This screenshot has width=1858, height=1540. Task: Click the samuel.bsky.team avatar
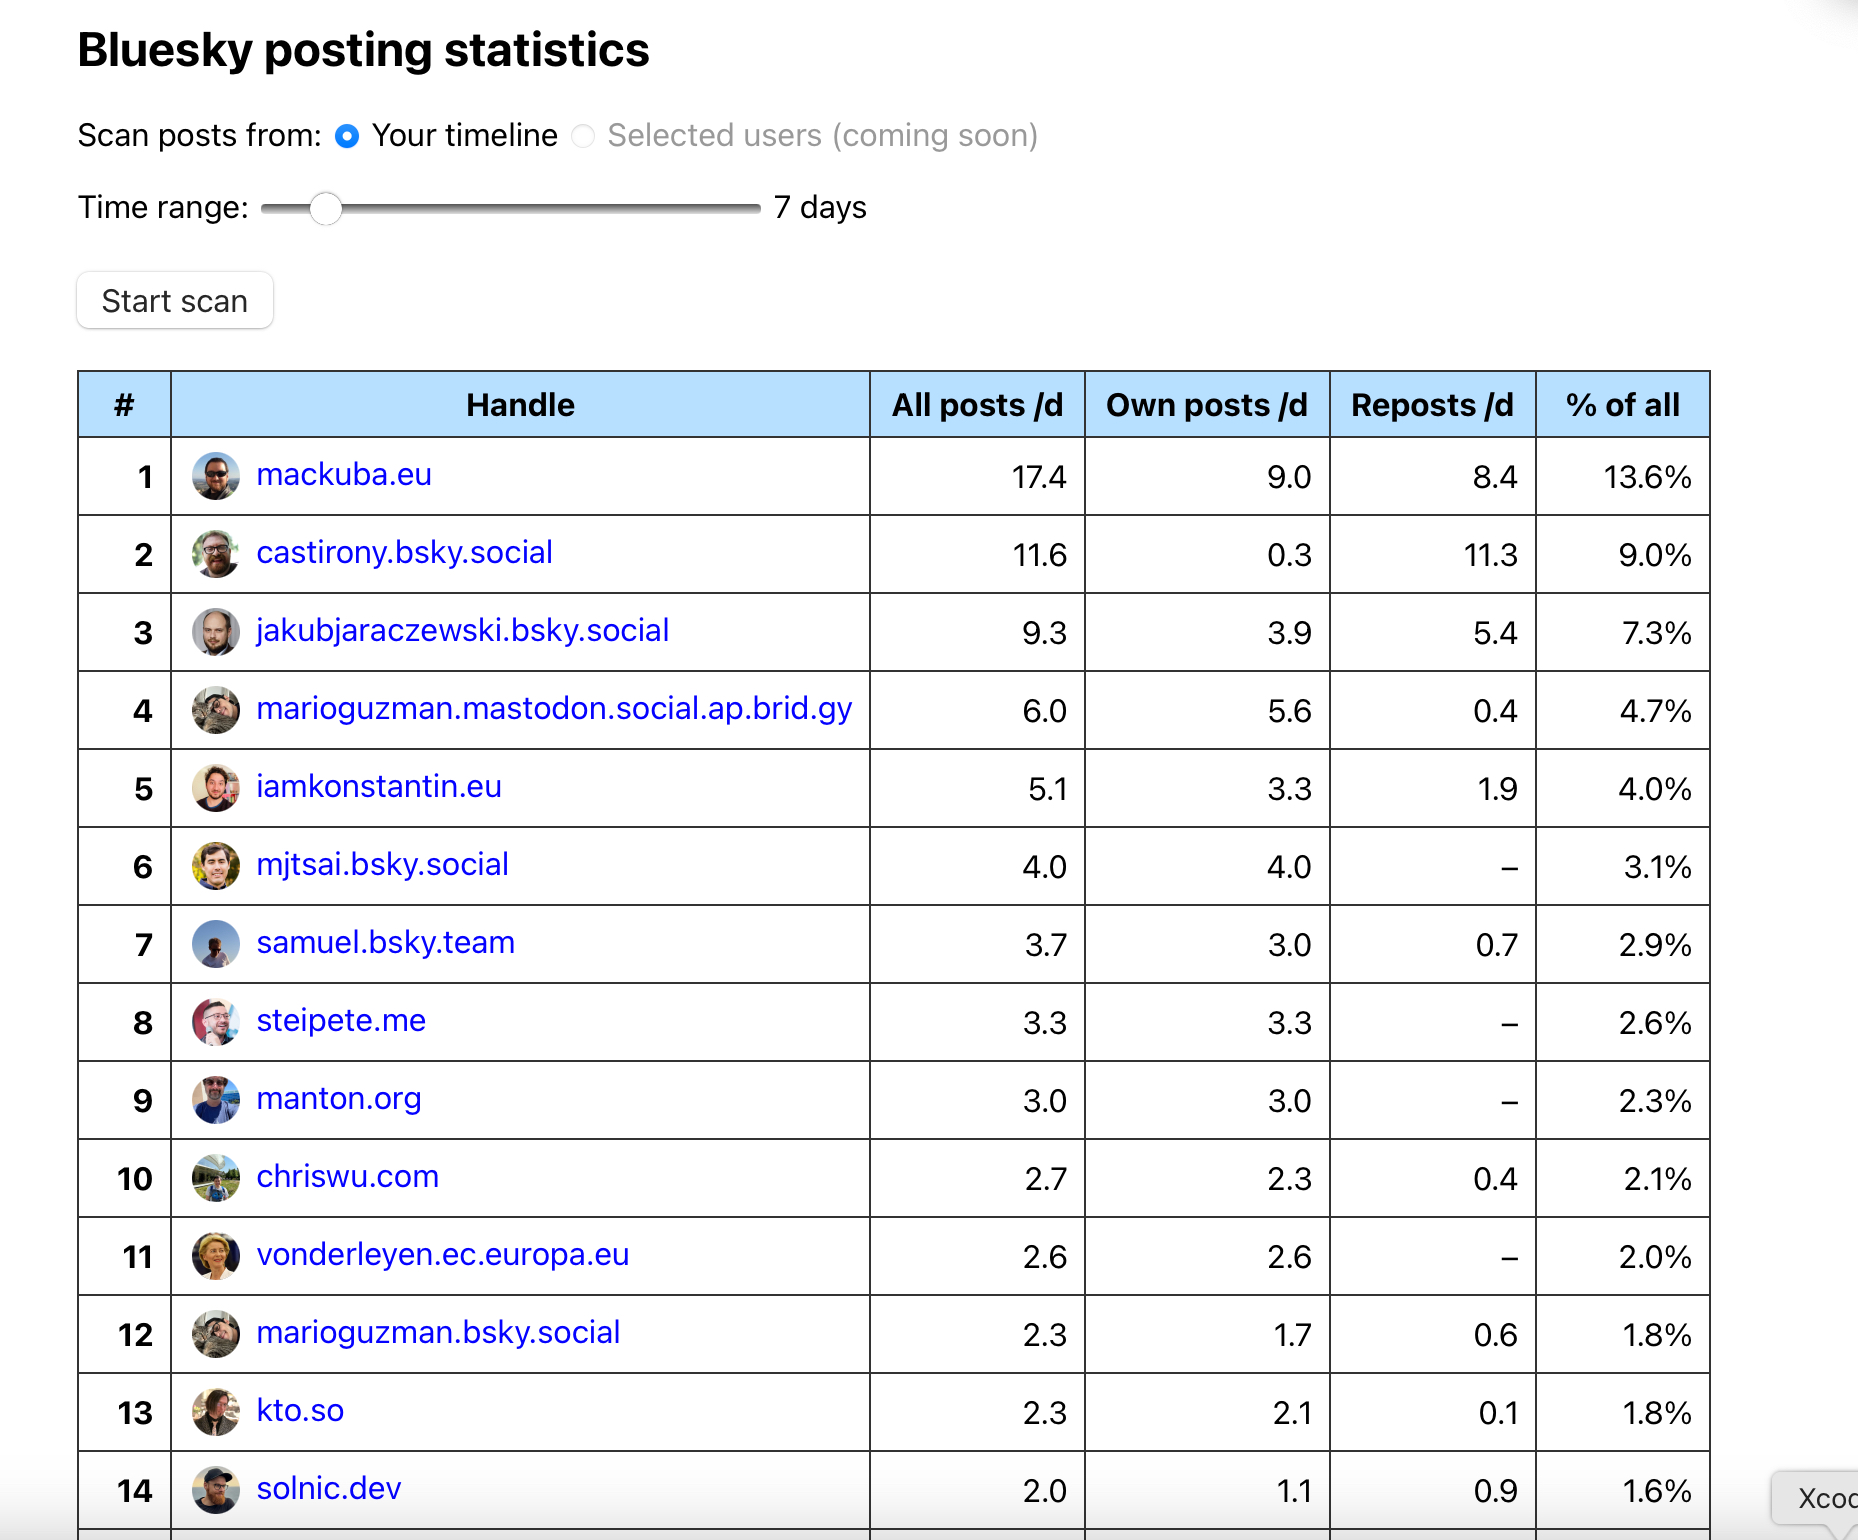click(x=215, y=944)
